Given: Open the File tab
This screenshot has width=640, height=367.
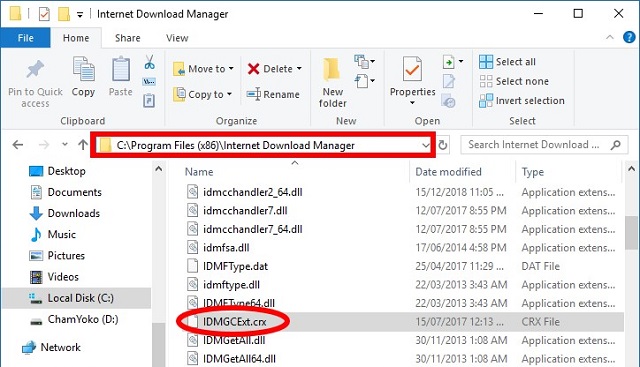Looking at the screenshot, I should click(x=25, y=38).
